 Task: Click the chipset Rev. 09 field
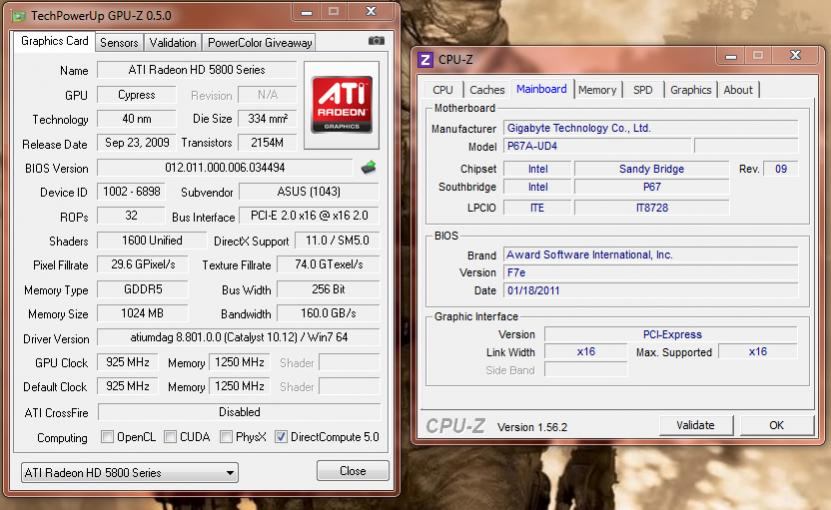[781, 169]
